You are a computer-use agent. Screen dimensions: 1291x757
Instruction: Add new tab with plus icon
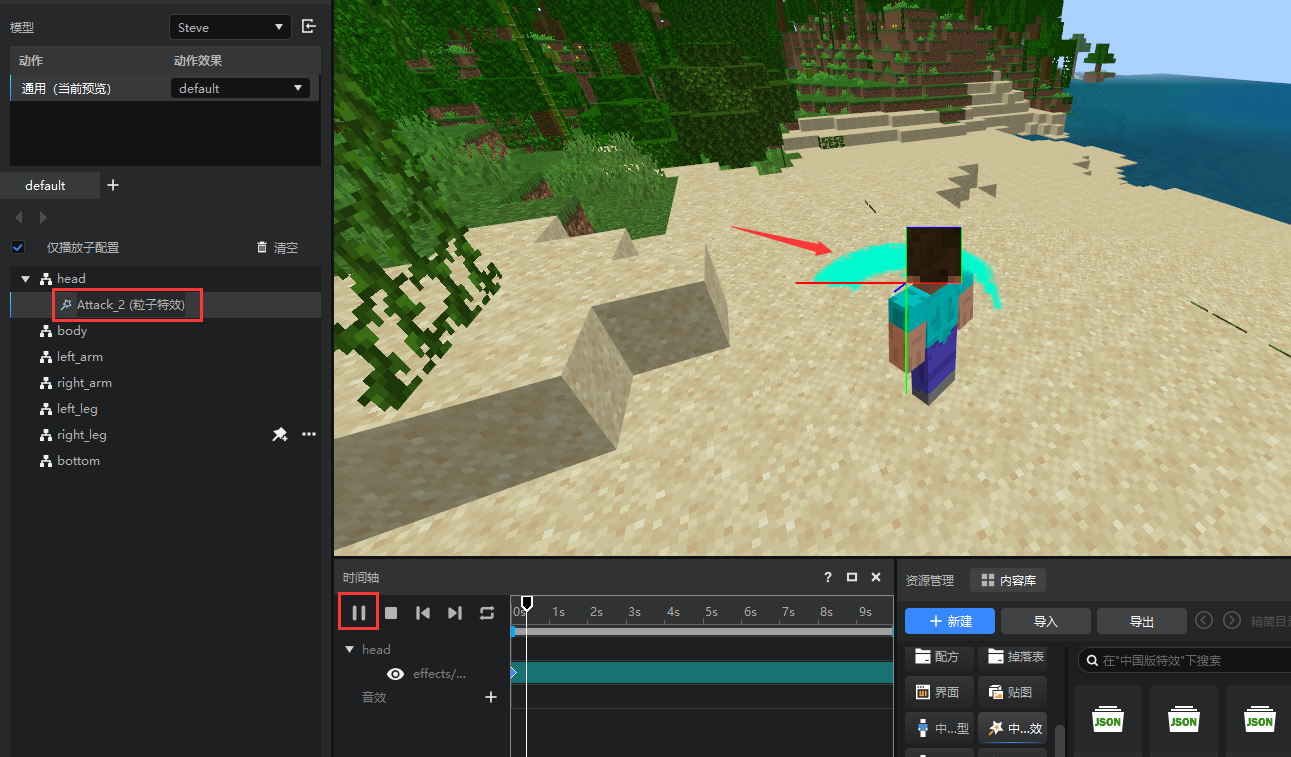click(x=113, y=185)
